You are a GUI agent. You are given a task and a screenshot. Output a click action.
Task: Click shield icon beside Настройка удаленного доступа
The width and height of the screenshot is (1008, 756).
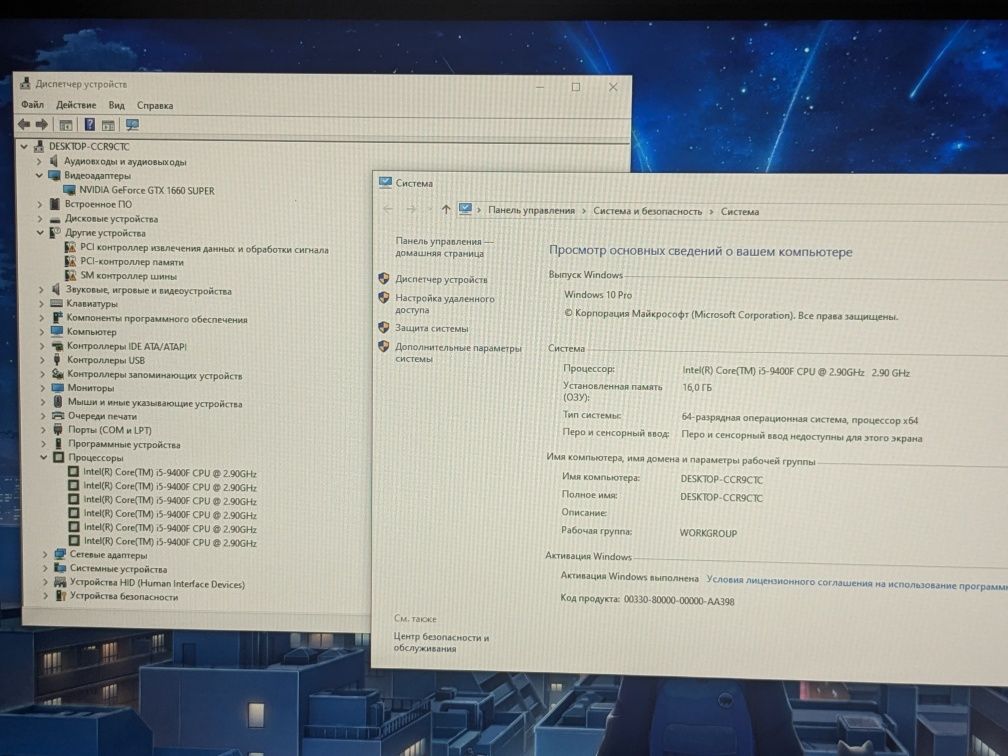383,298
